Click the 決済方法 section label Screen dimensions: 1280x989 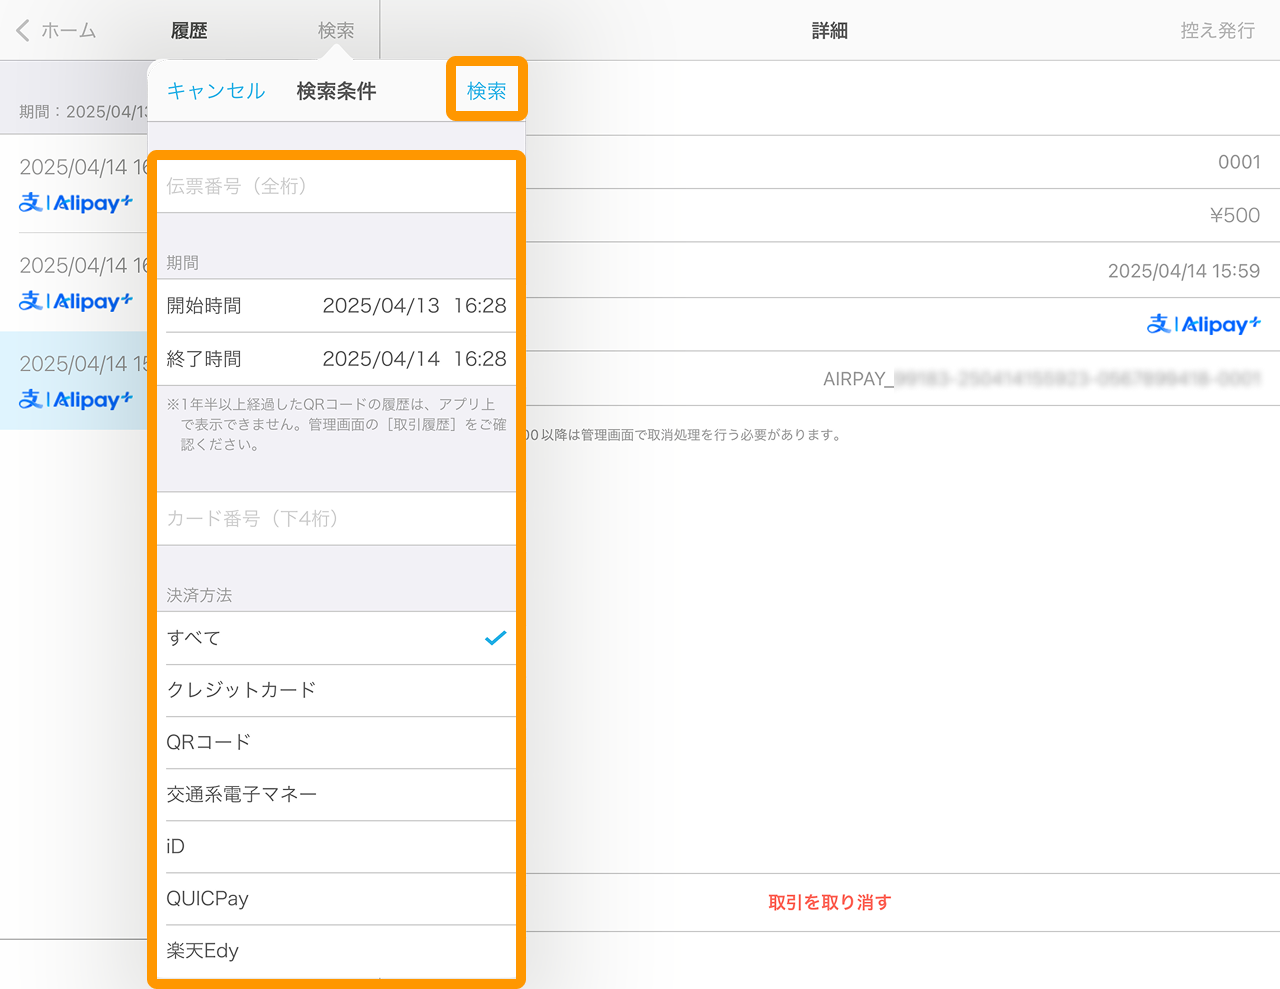tap(199, 595)
